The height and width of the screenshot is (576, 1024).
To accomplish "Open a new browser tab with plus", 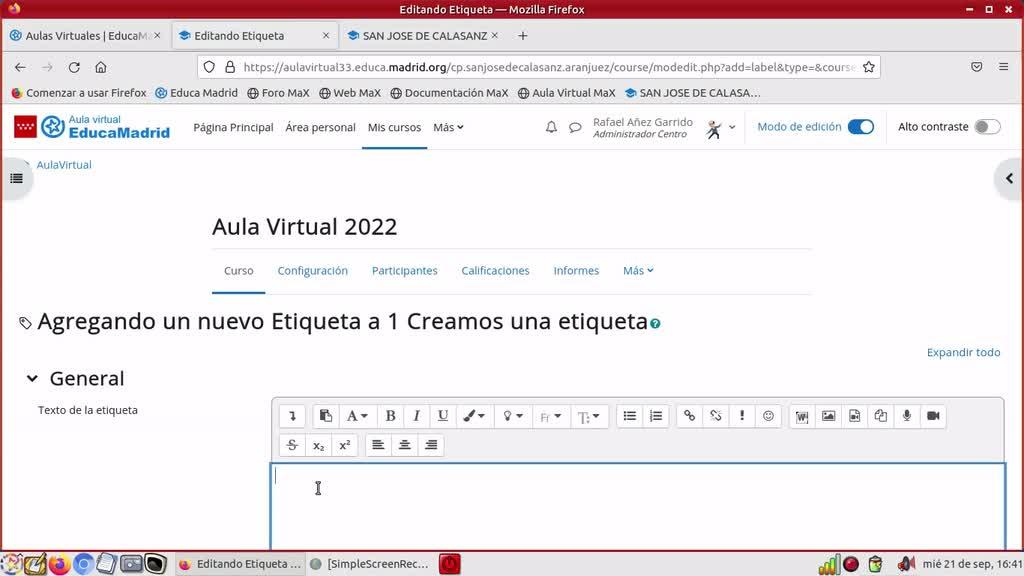I will [x=522, y=36].
